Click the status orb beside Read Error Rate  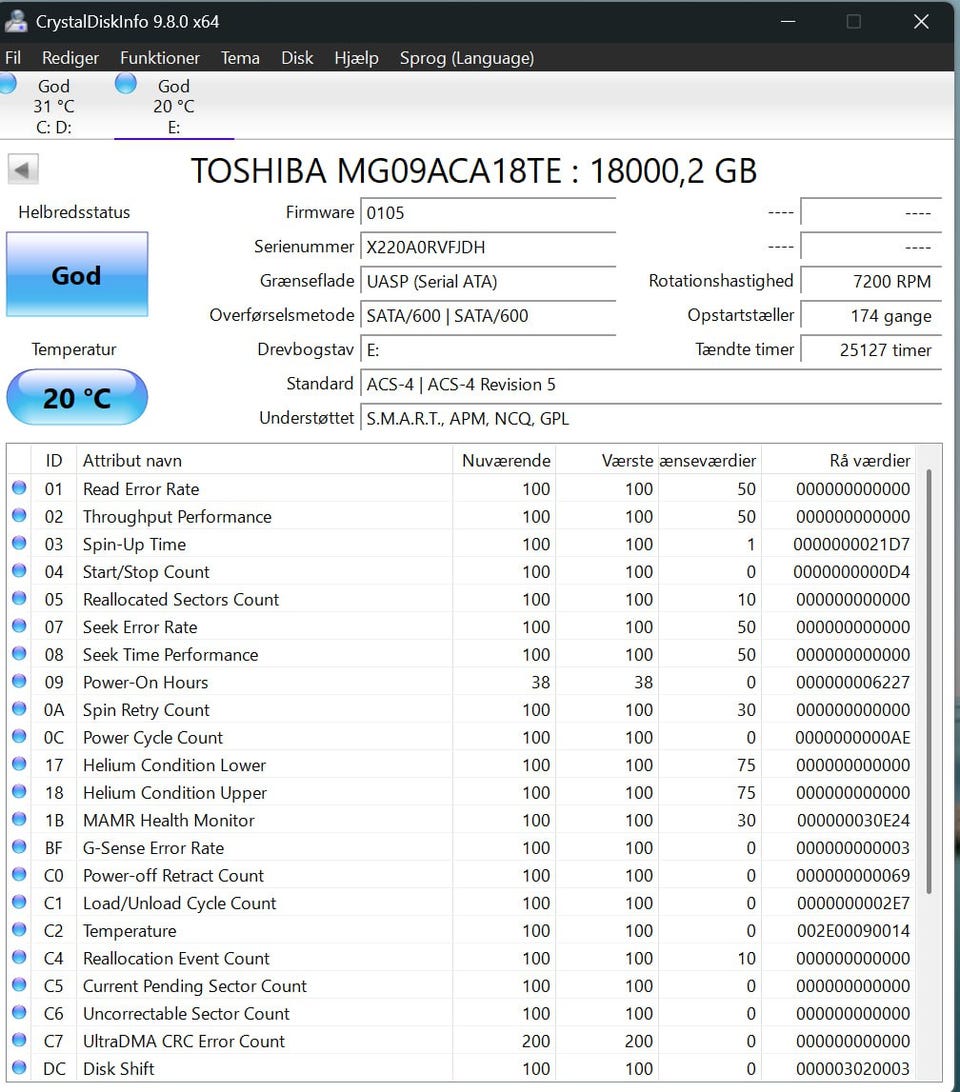(x=19, y=489)
